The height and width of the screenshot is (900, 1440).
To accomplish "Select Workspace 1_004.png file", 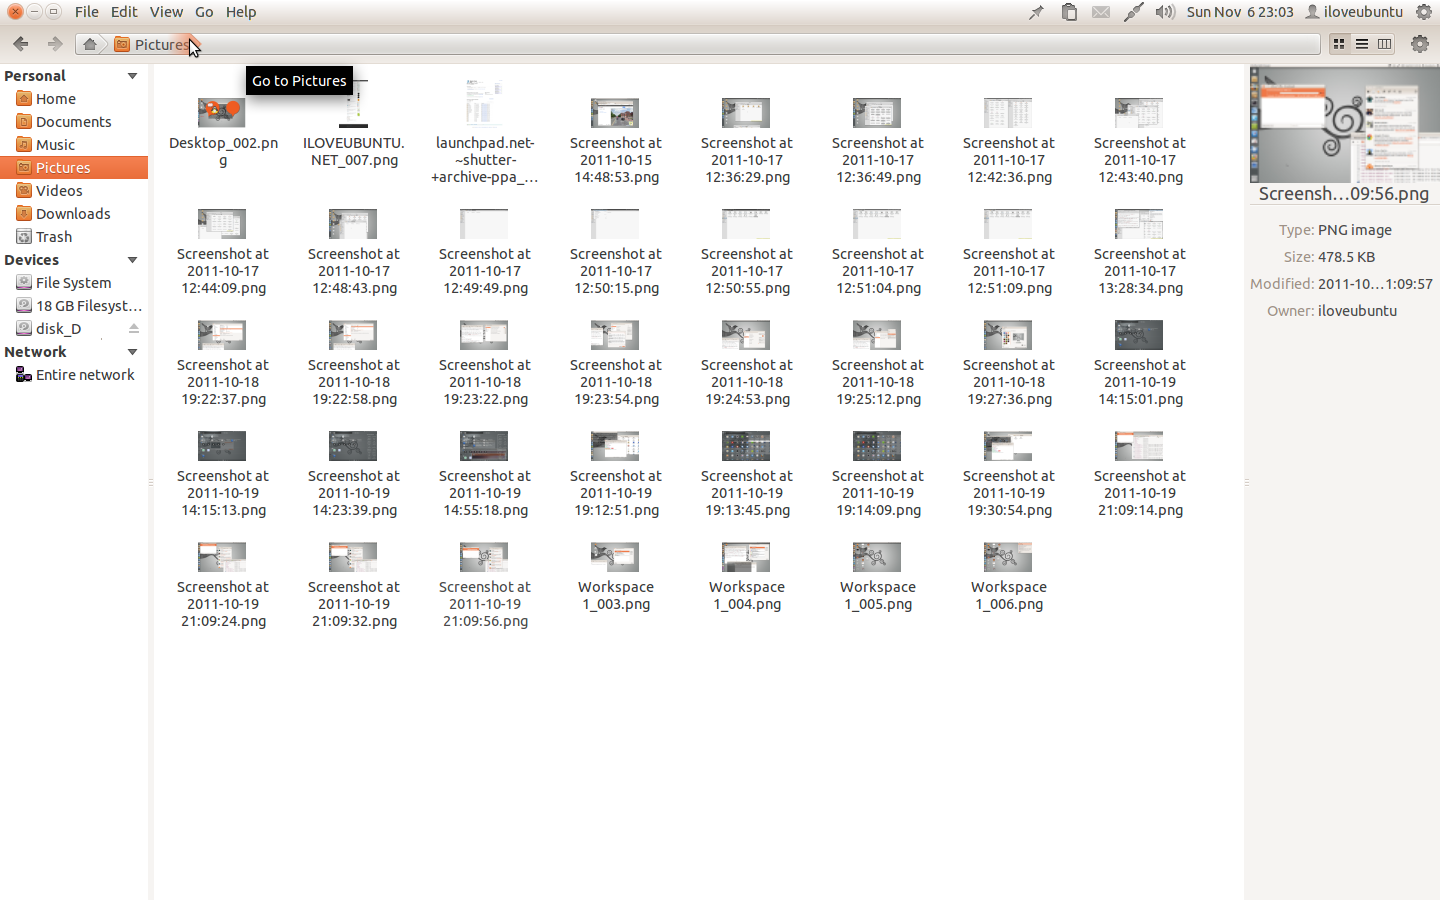I will point(746,577).
